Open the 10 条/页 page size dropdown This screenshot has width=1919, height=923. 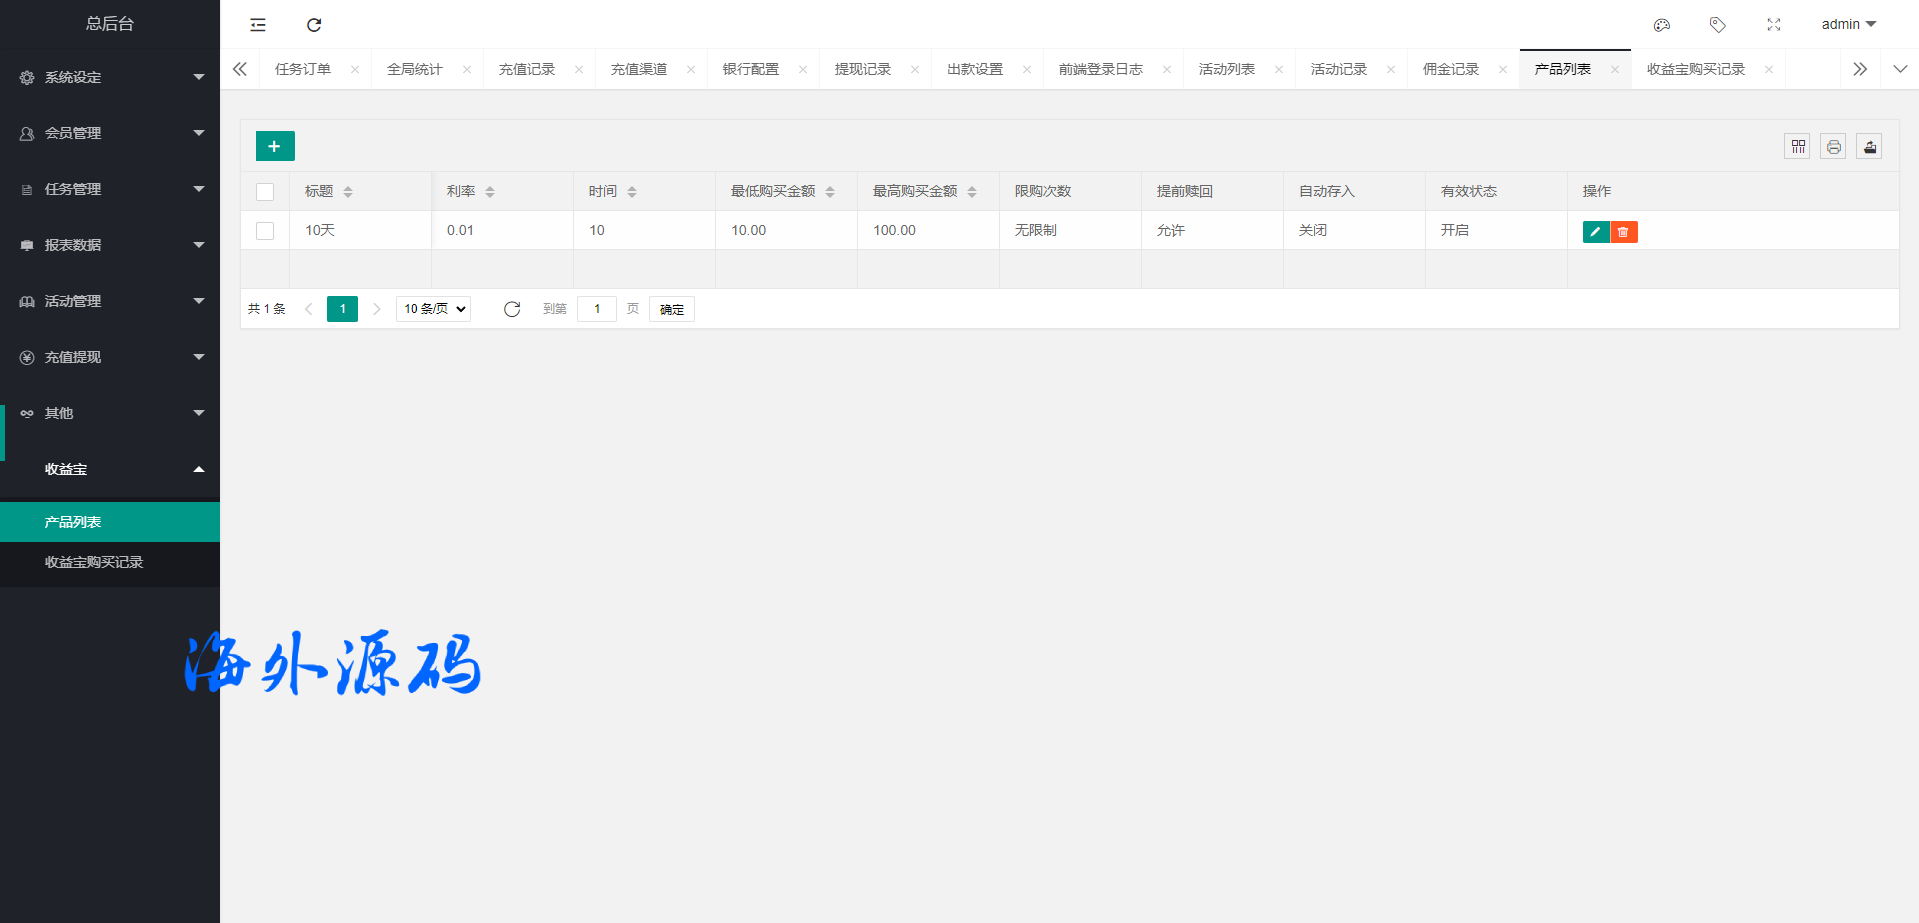[434, 309]
